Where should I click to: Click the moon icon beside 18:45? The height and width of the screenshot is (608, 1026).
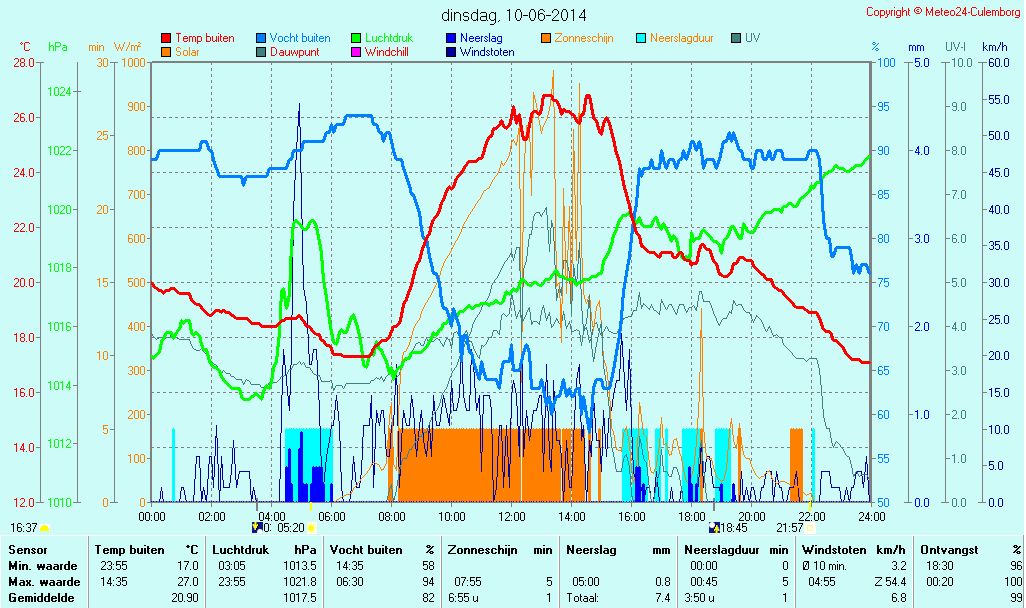(x=714, y=527)
